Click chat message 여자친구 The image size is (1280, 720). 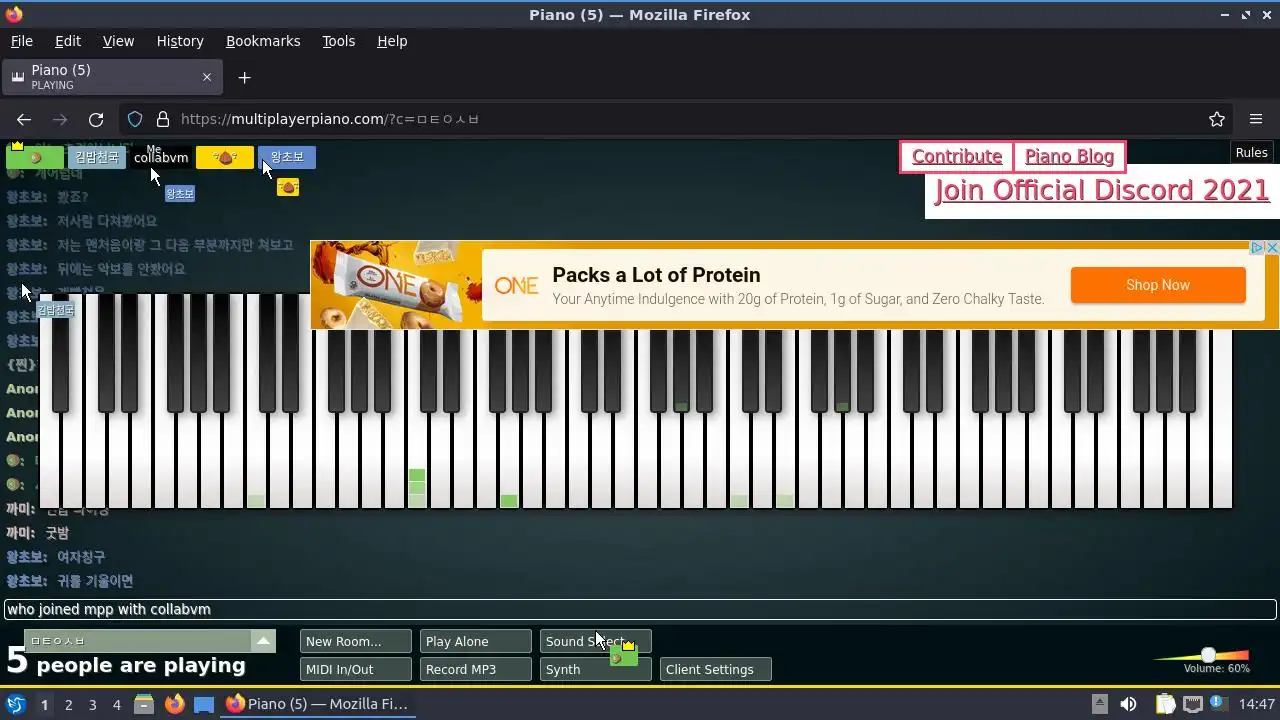click(80, 557)
